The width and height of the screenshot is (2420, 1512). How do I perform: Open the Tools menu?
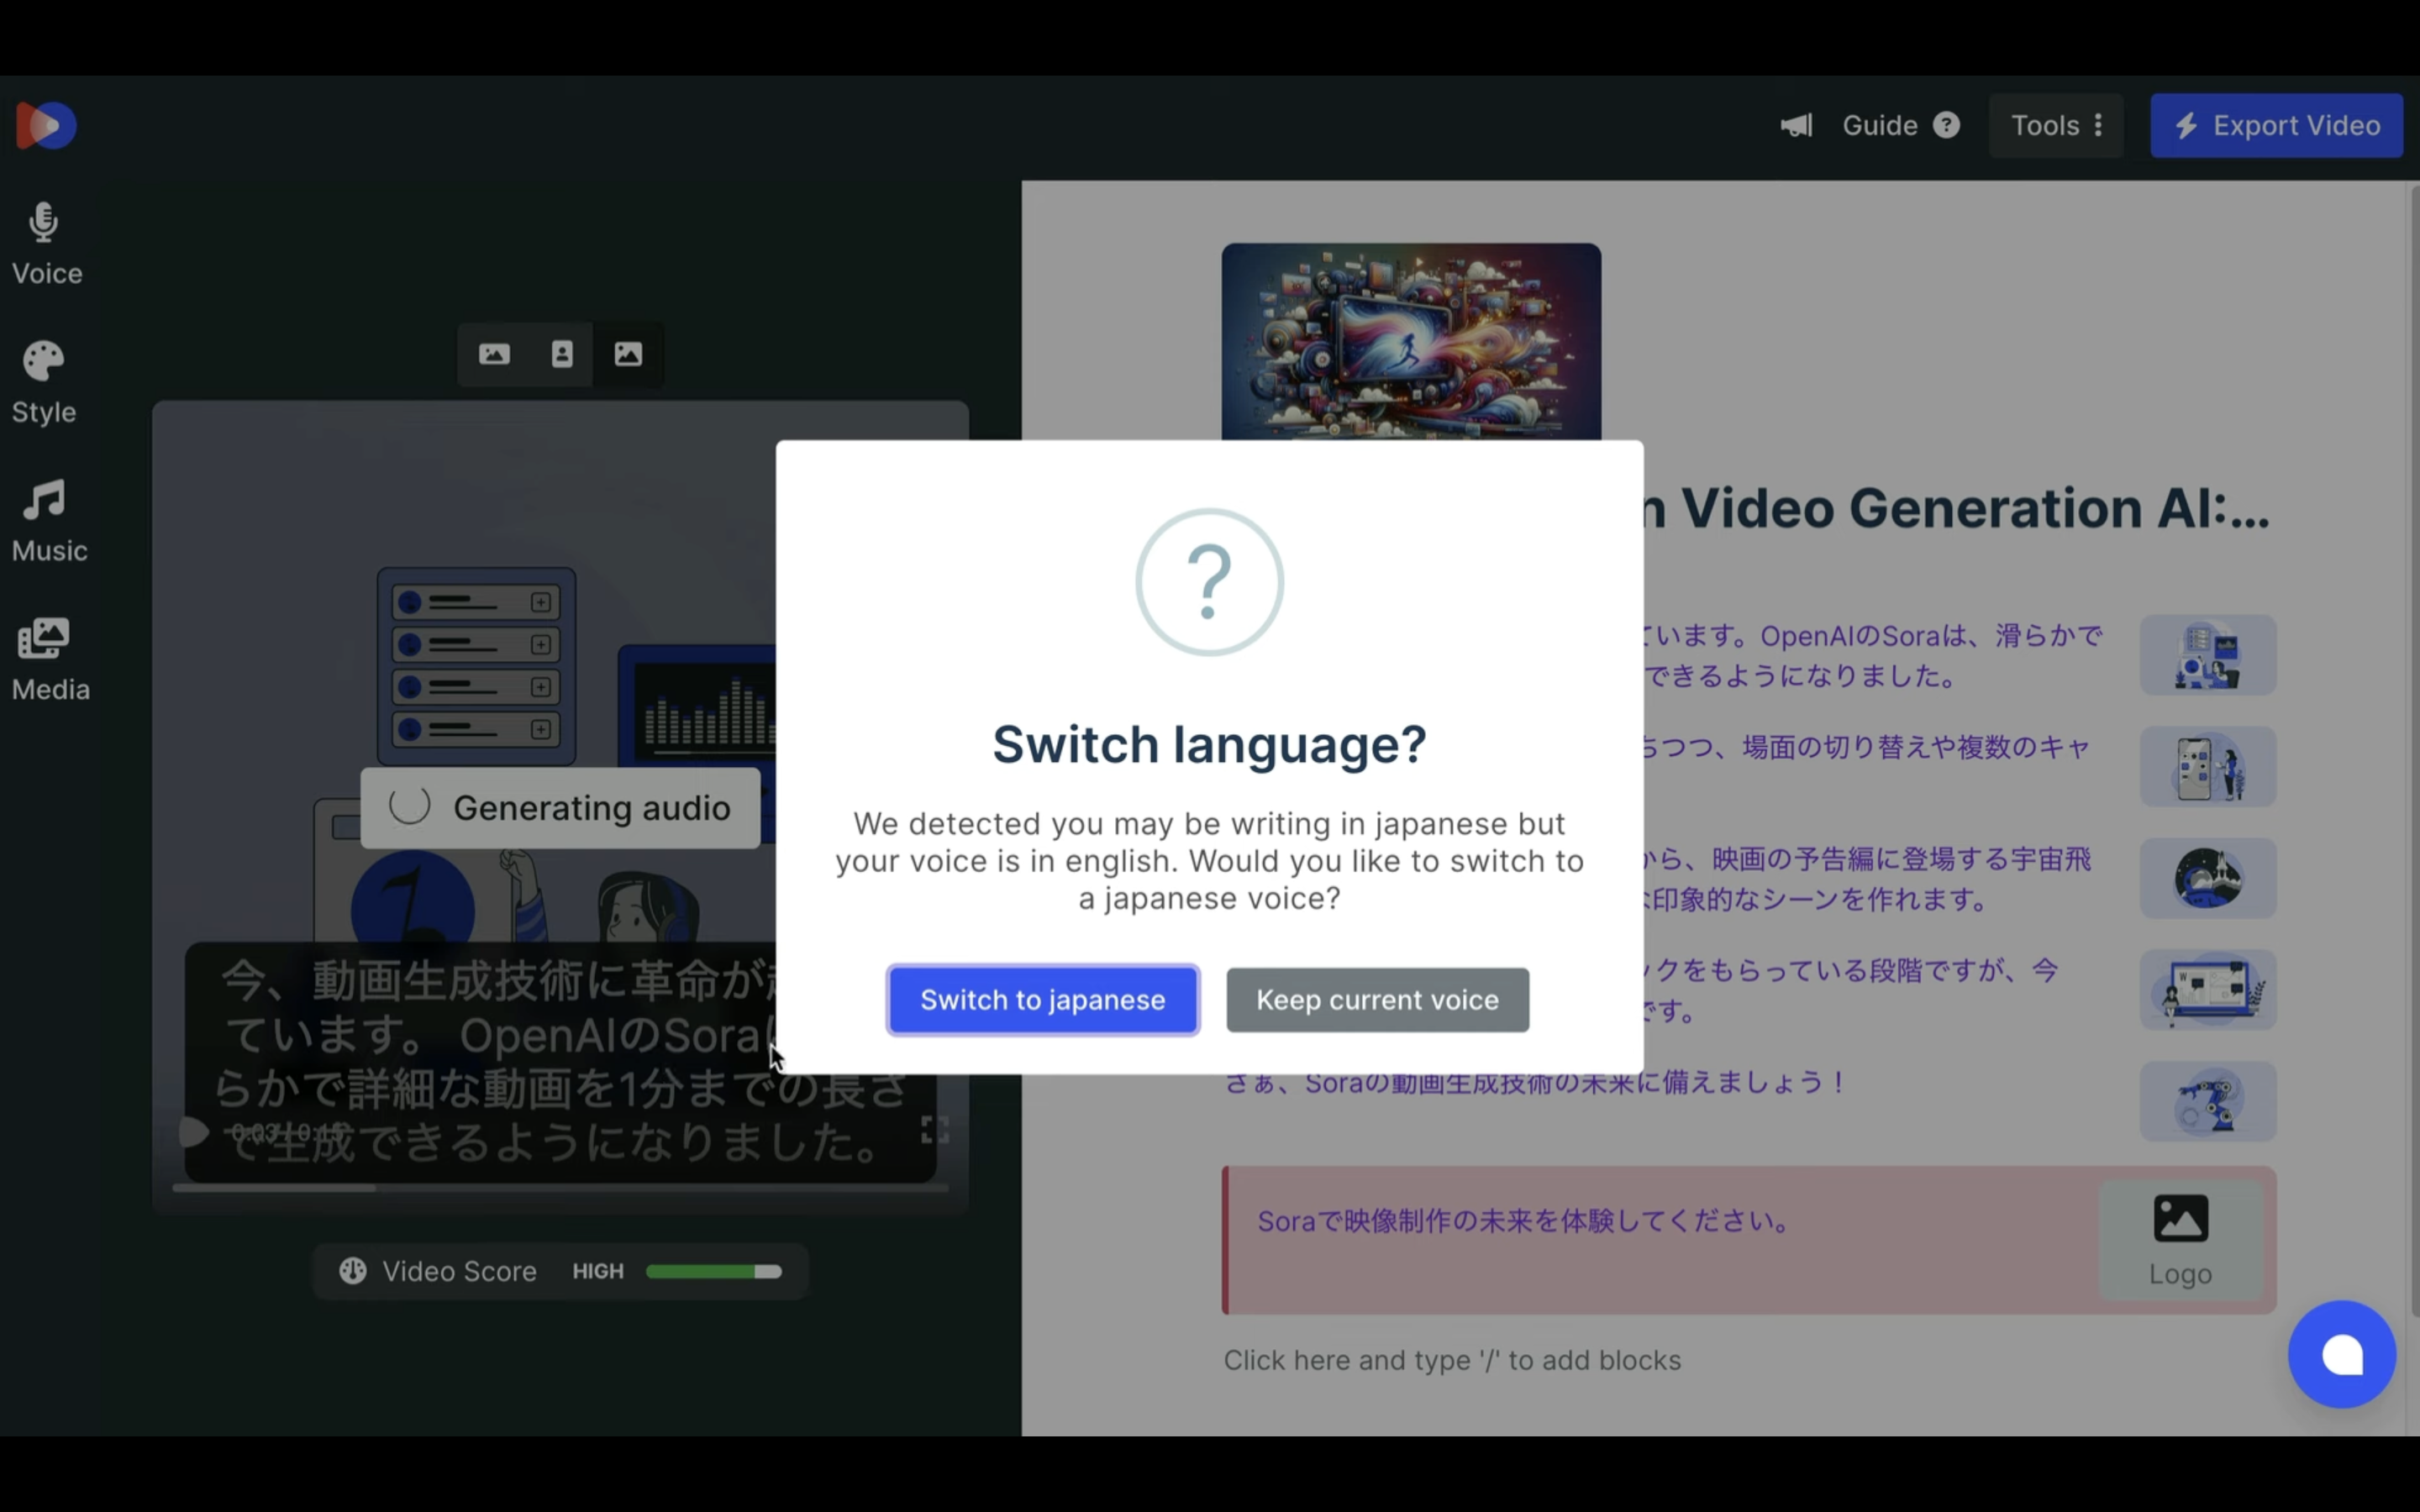pos(2056,126)
